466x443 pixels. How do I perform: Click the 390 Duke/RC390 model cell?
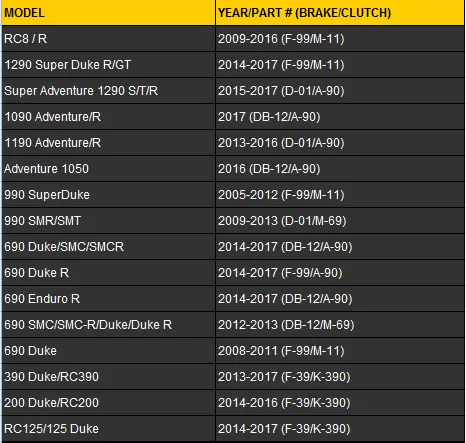[x=109, y=377]
